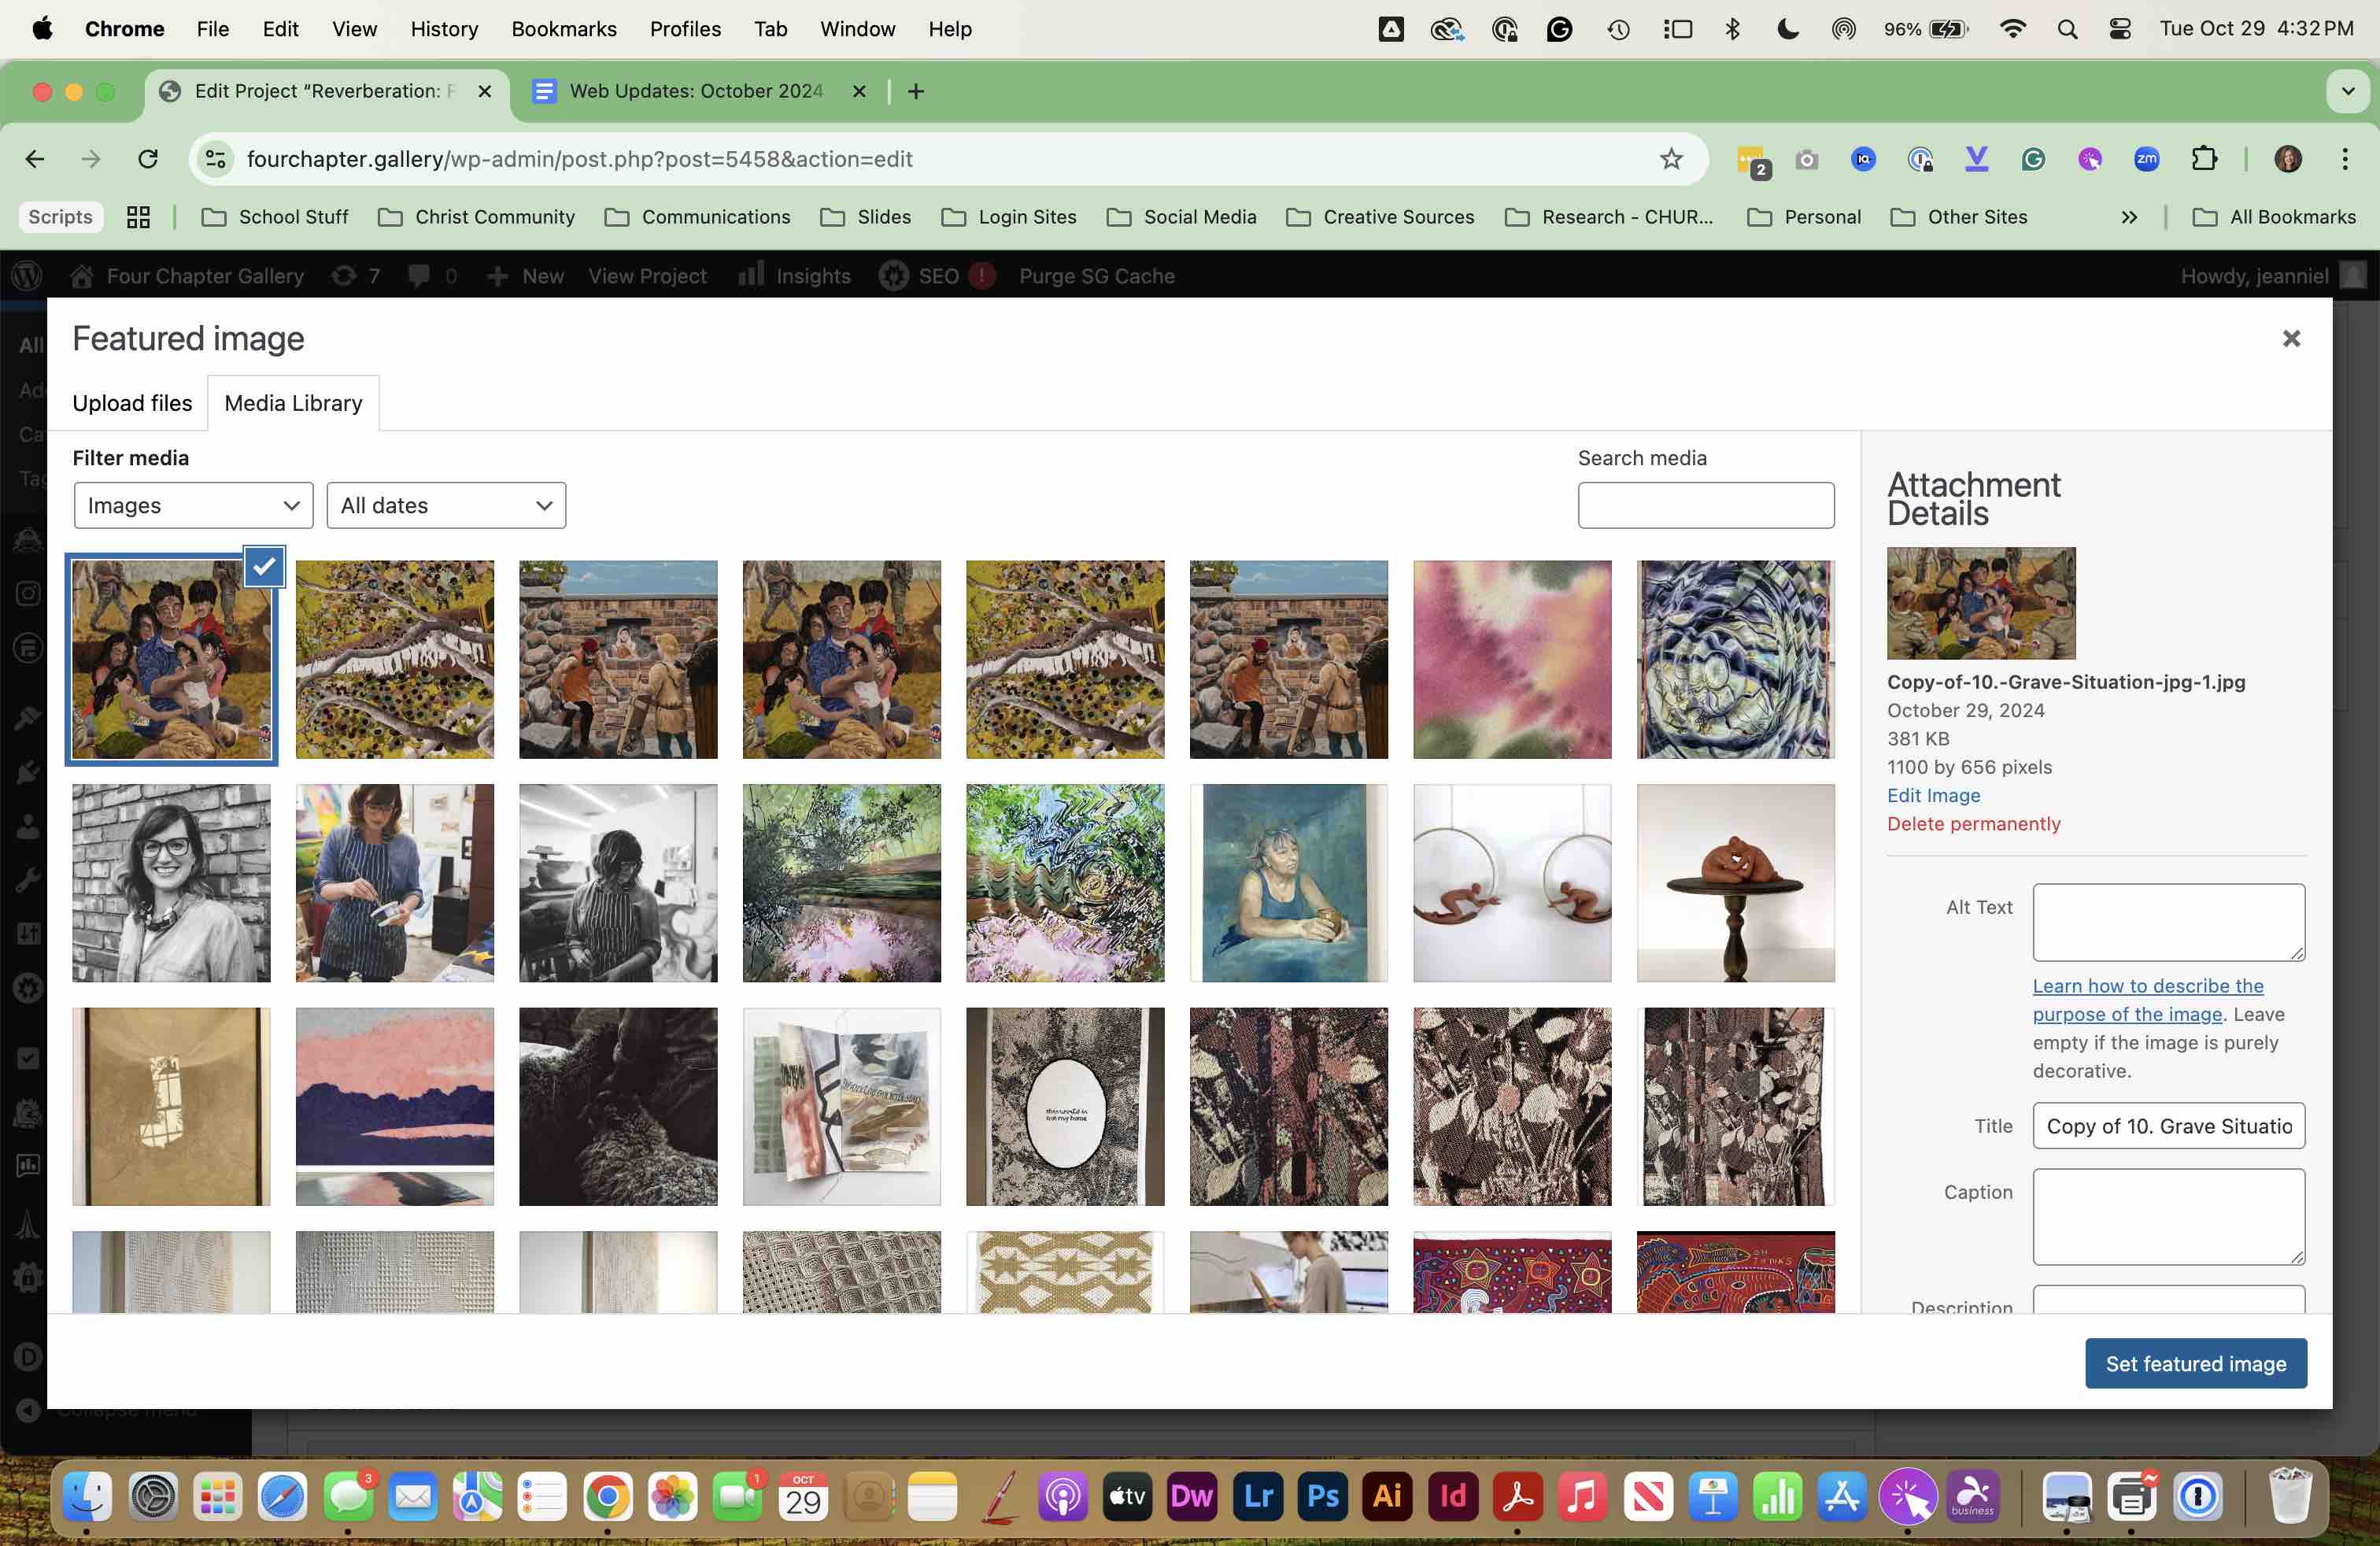Select the sculpture on pedestal table thumbnail
Screen dimensions: 2380x1546
point(1735,883)
